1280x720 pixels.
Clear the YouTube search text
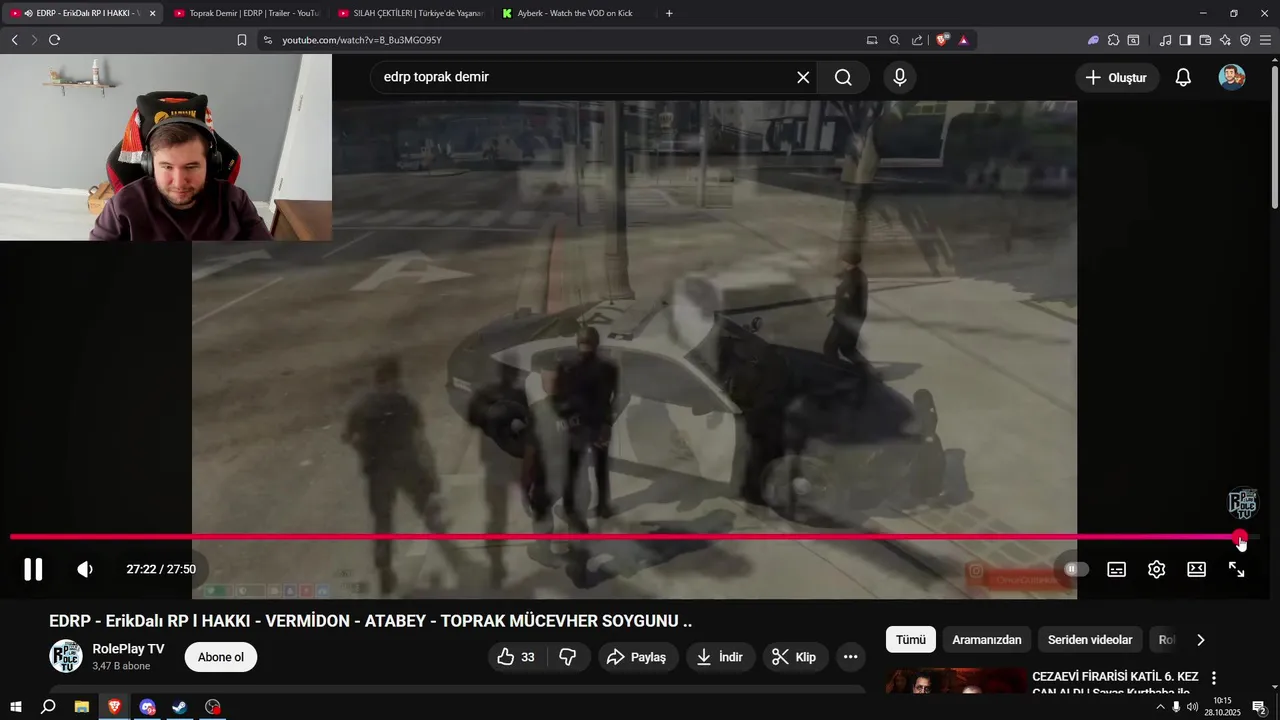[x=803, y=77]
